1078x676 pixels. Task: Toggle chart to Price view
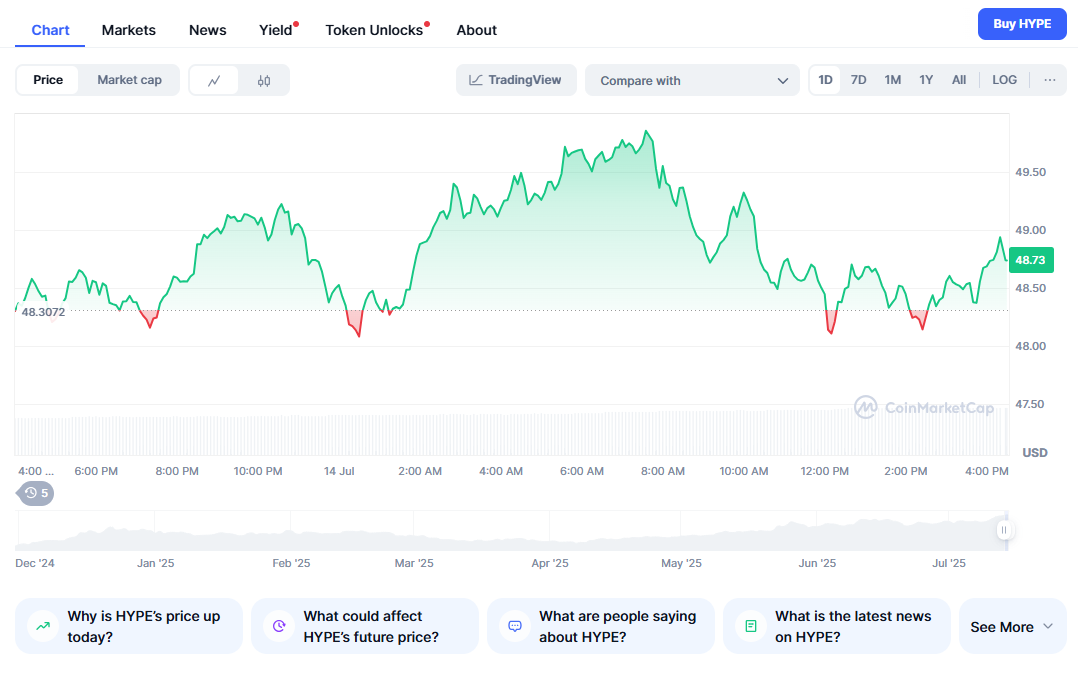tap(48, 80)
